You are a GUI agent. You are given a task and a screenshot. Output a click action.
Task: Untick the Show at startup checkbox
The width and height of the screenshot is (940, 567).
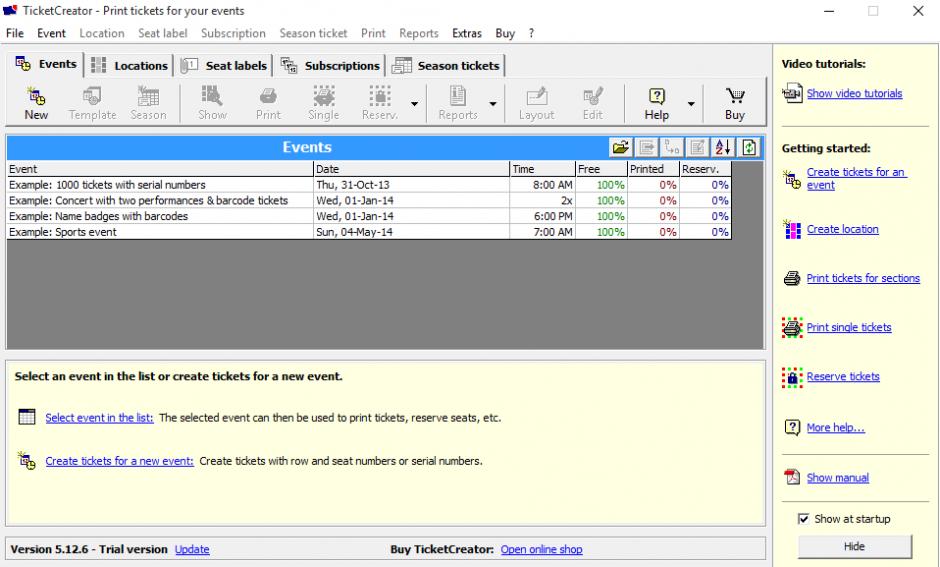pyautogui.click(x=803, y=519)
